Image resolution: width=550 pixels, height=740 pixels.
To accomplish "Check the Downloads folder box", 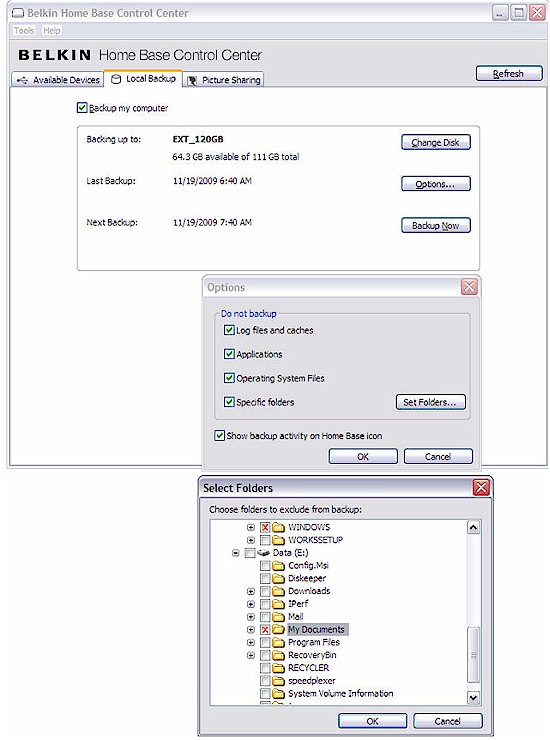I will (x=265, y=591).
